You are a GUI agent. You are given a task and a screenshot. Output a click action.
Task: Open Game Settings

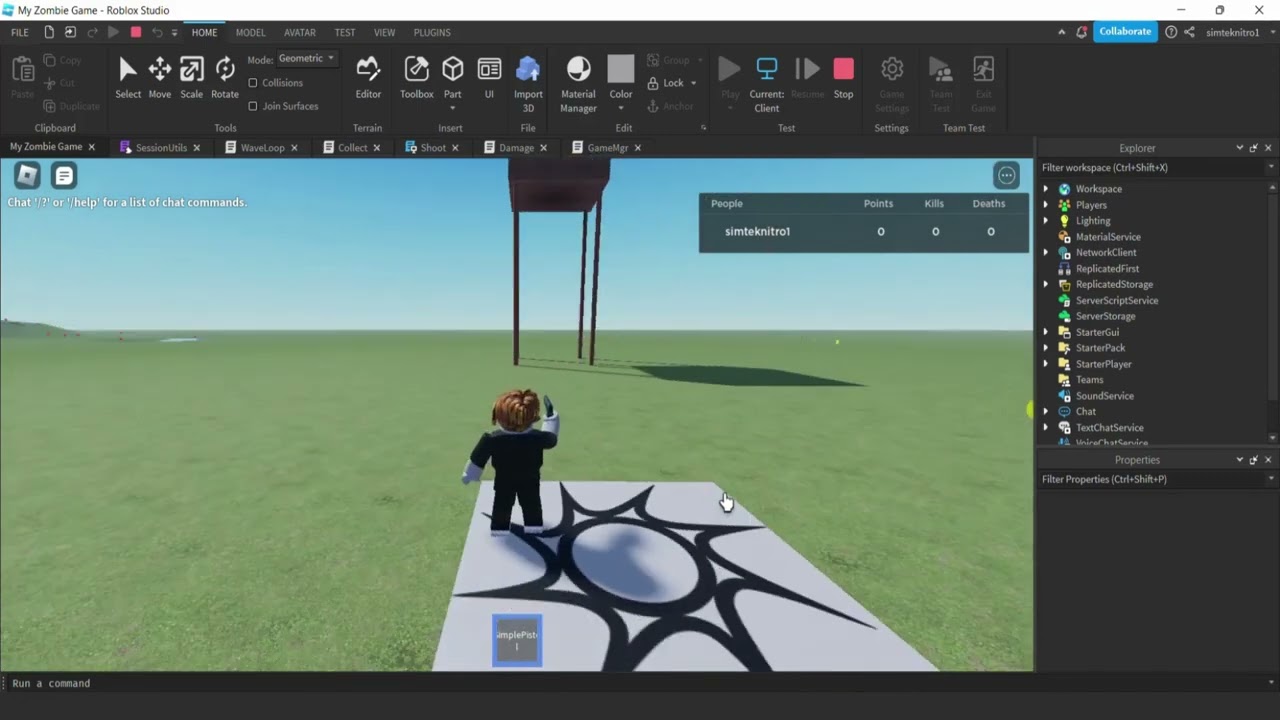pyautogui.click(x=892, y=84)
